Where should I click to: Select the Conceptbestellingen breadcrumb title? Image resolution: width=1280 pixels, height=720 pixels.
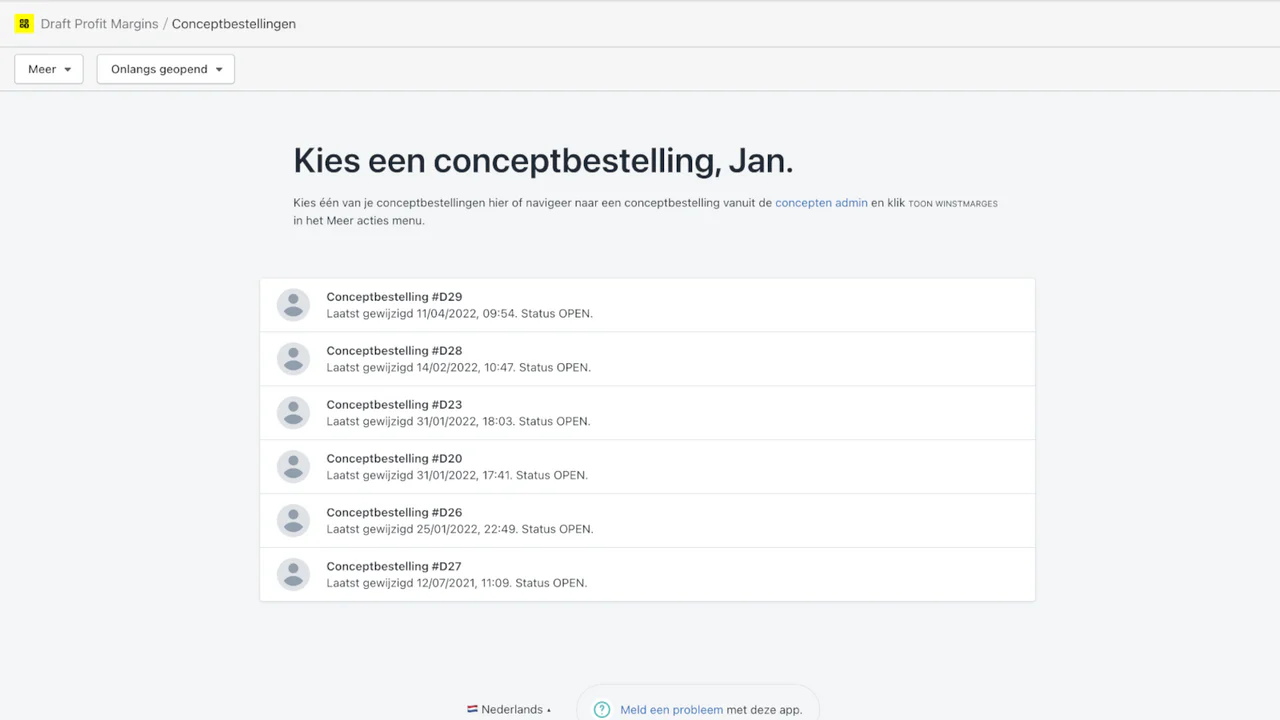pyautogui.click(x=234, y=24)
